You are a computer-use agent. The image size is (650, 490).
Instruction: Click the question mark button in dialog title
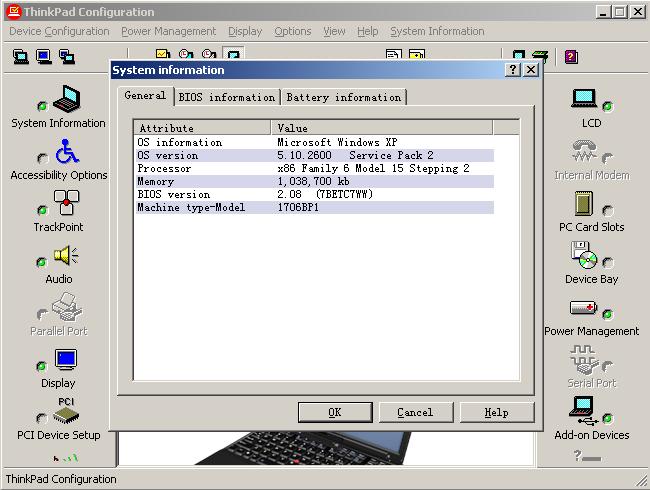click(x=513, y=69)
